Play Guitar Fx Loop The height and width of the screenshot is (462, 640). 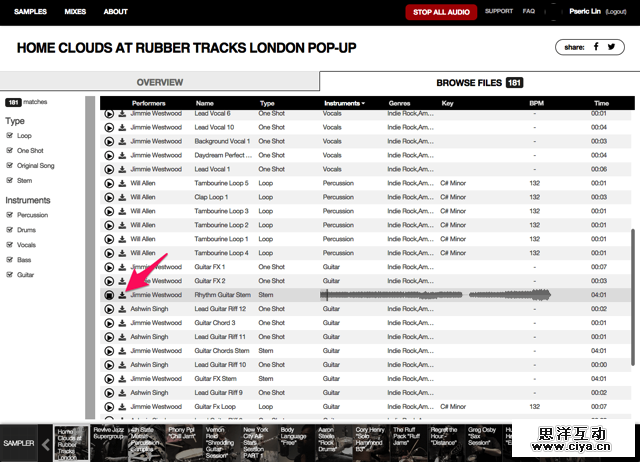tap(109, 407)
